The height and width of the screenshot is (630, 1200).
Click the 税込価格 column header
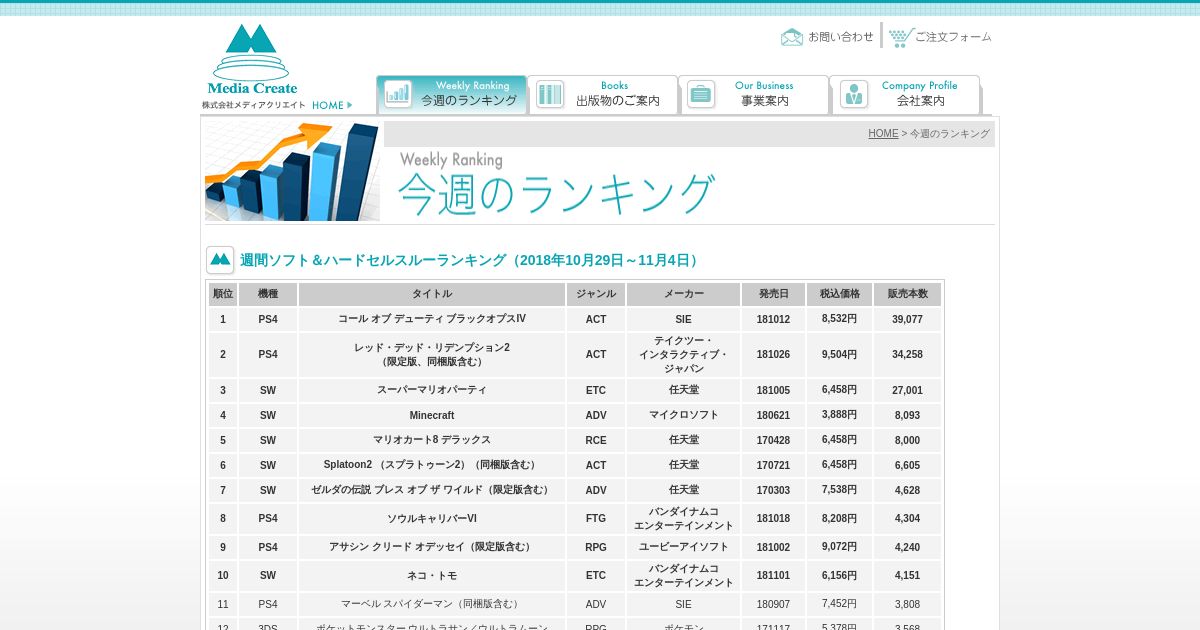pos(840,294)
